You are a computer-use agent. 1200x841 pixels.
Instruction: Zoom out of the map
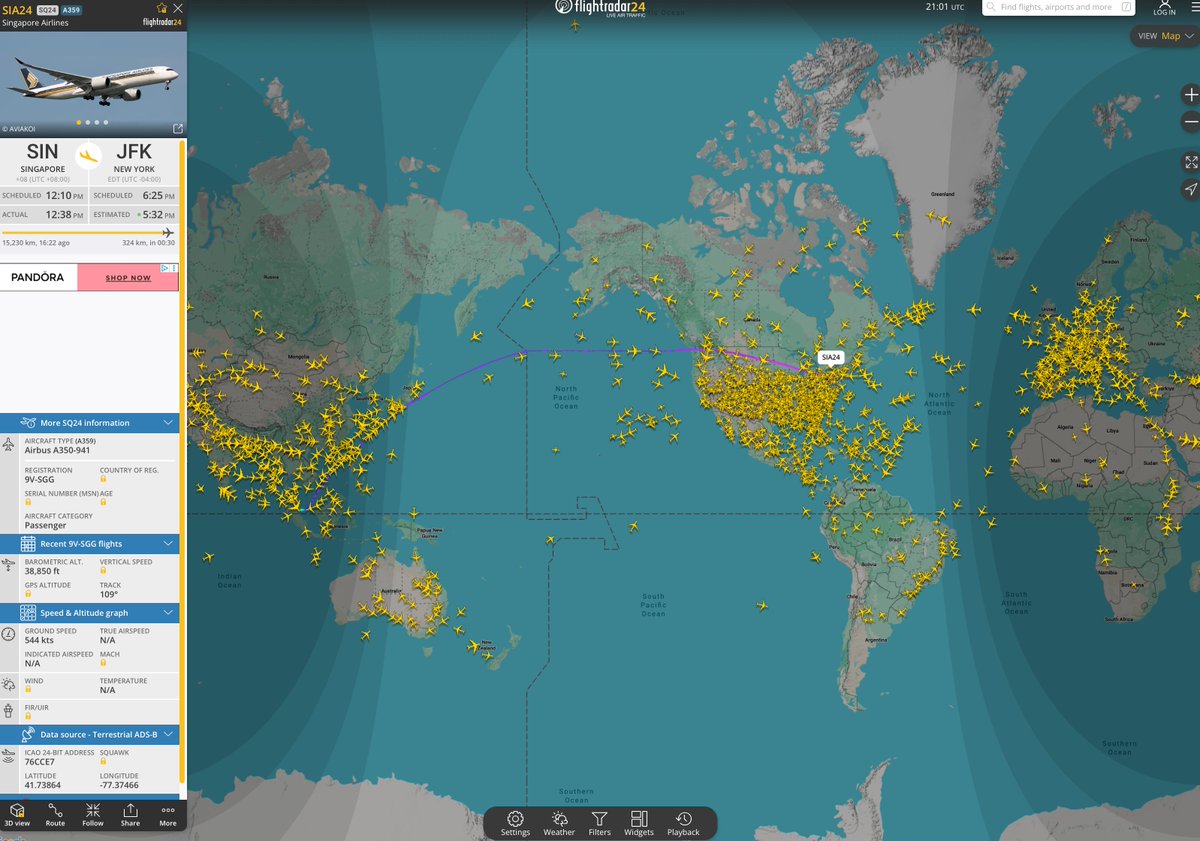click(1190, 121)
